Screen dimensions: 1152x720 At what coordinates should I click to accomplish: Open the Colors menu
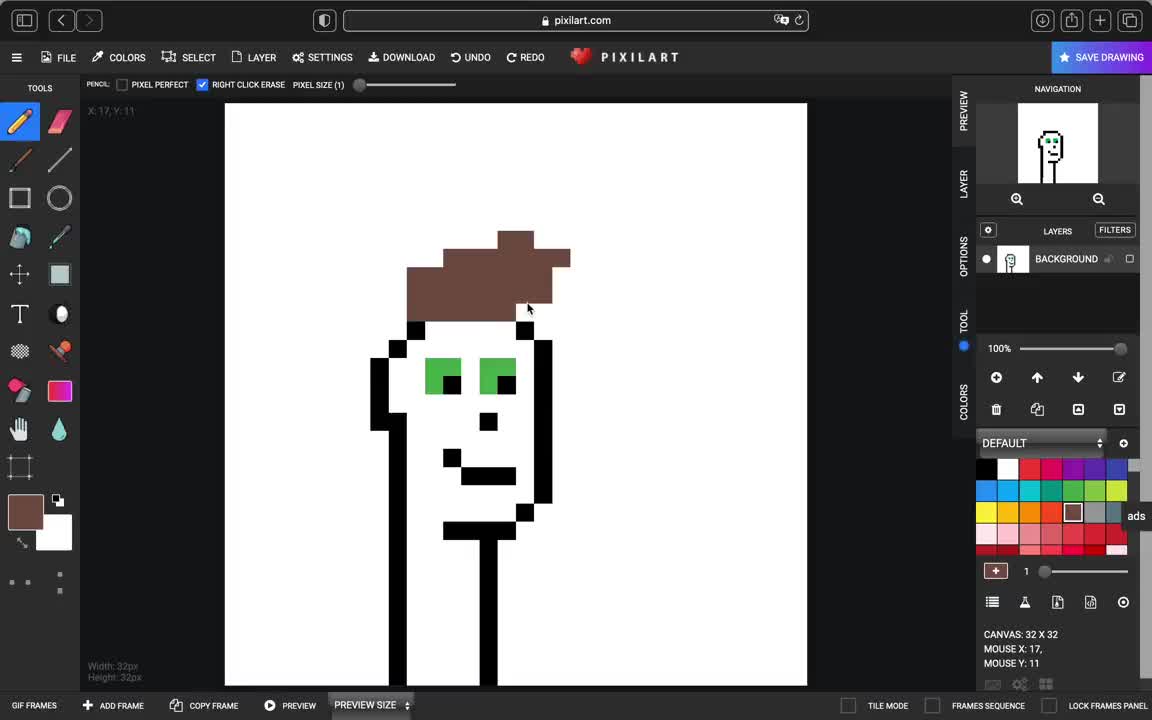pos(118,57)
